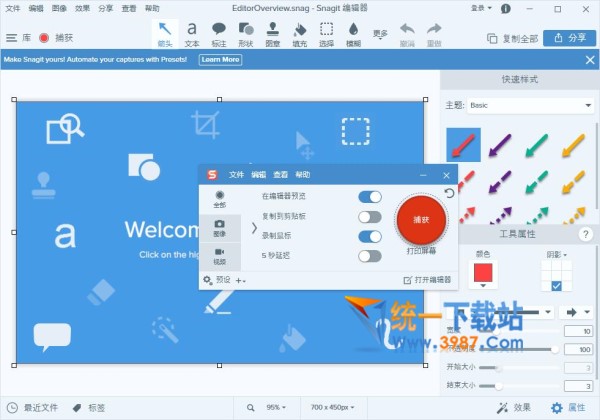The height and width of the screenshot is (420, 600).
Task: Open the arrow end style dropdown
Action: (x=576, y=313)
